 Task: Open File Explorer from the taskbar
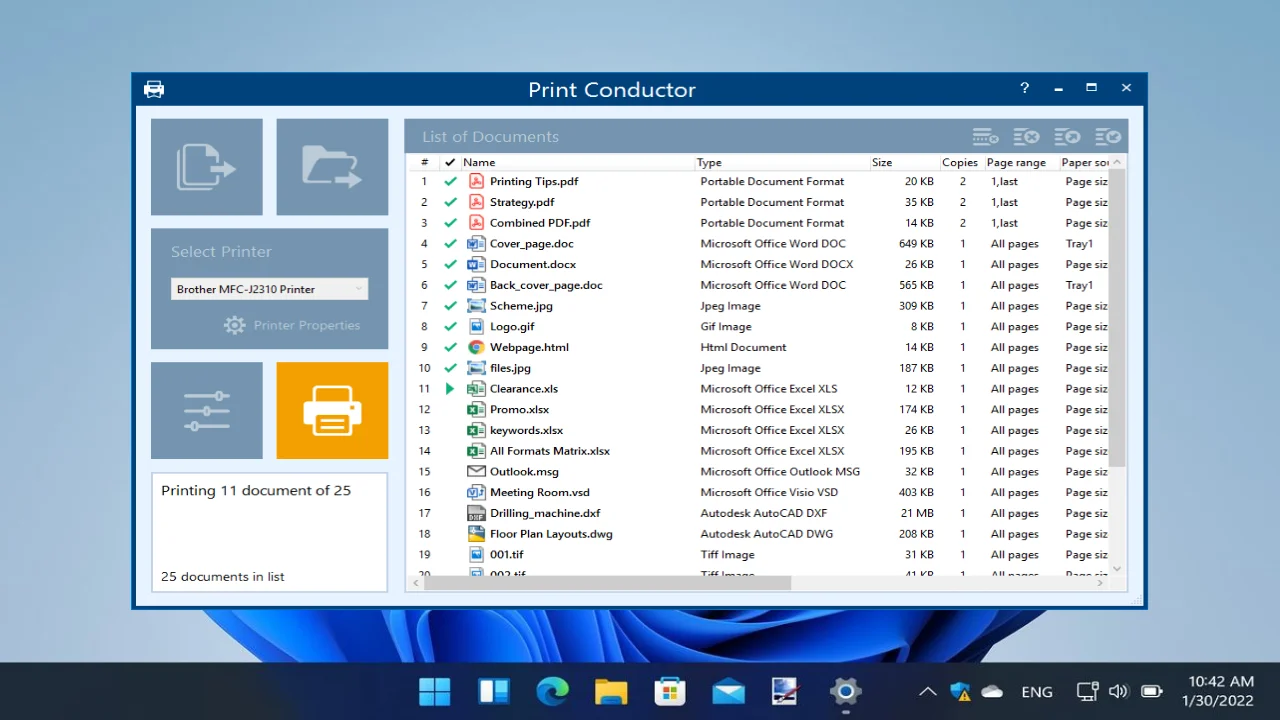pos(611,691)
